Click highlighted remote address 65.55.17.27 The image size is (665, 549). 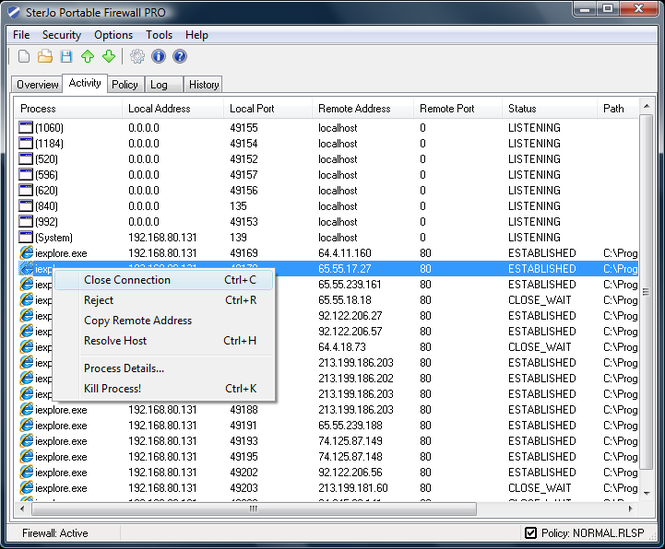[x=345, y=269]
